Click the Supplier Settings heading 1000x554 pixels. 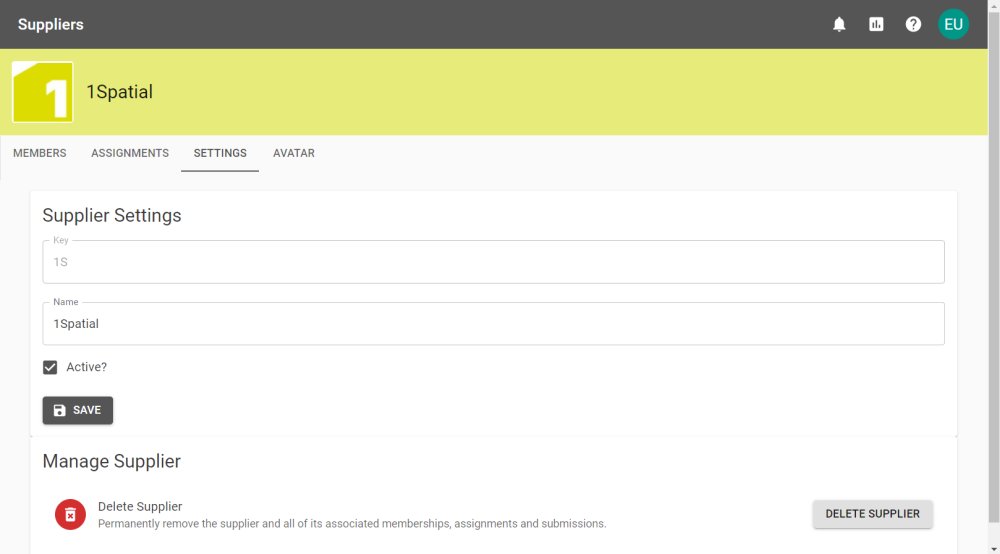click(112, 215)
